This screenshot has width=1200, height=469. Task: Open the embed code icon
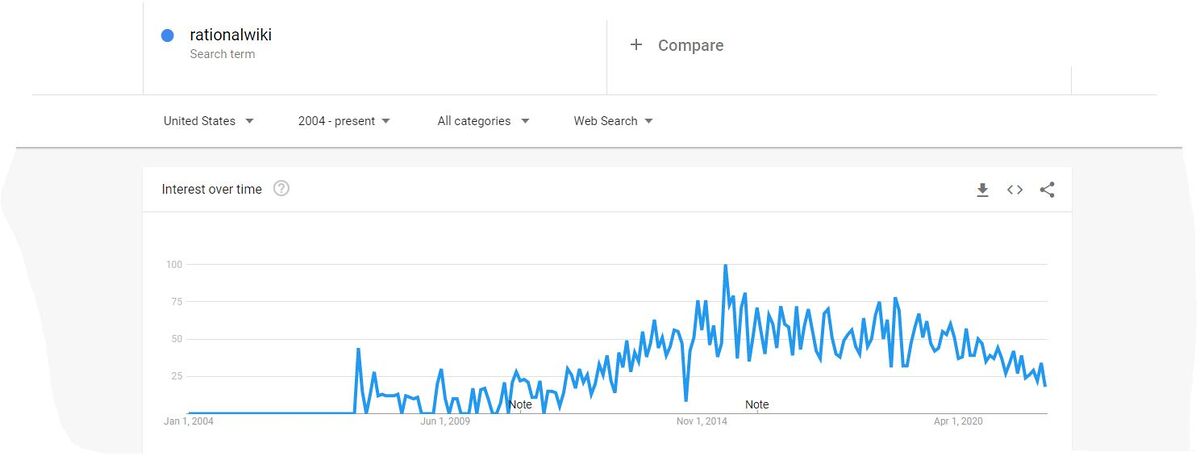(1015, 190)
